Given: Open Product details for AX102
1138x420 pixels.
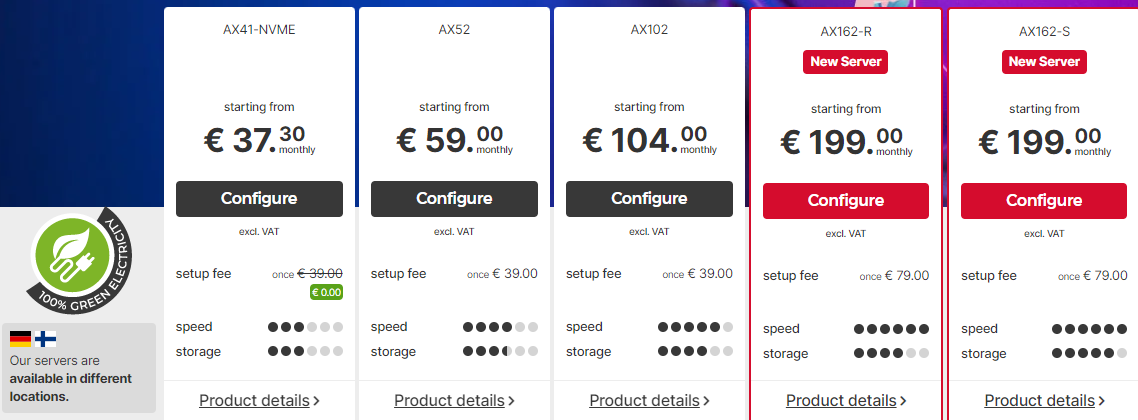Looking at the screenshot, I should click(650, 400).
